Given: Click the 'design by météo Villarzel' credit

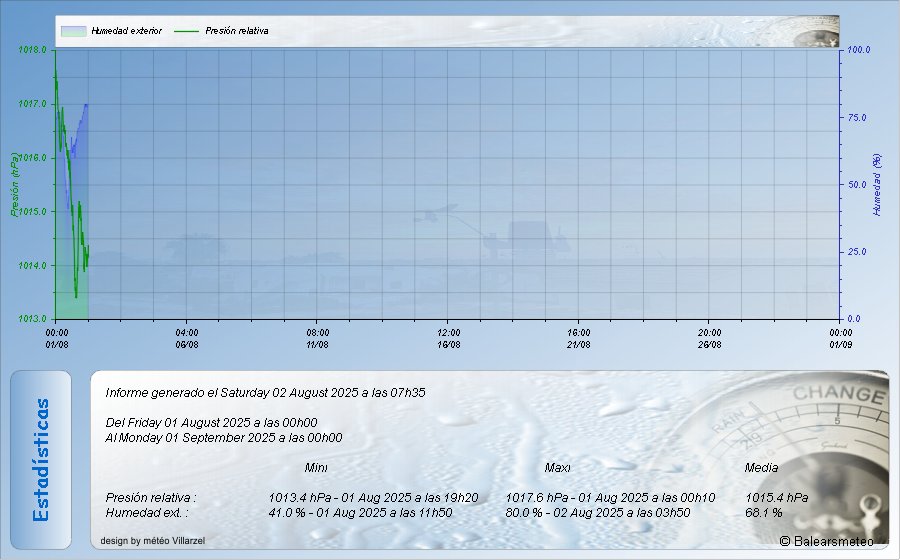Looking at the screenshot, I should 153,540.
